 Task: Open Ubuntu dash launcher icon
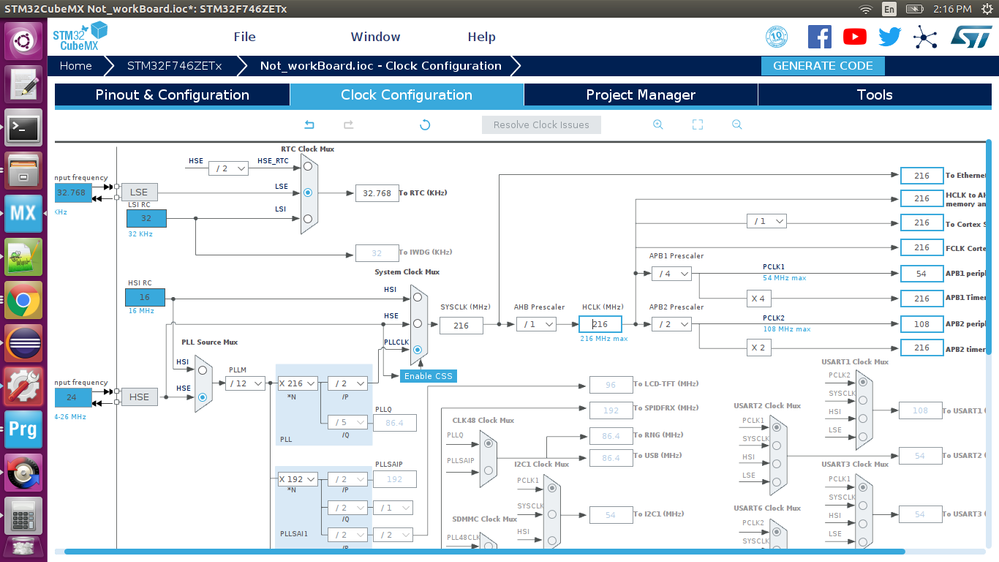[x=24, y=42]
